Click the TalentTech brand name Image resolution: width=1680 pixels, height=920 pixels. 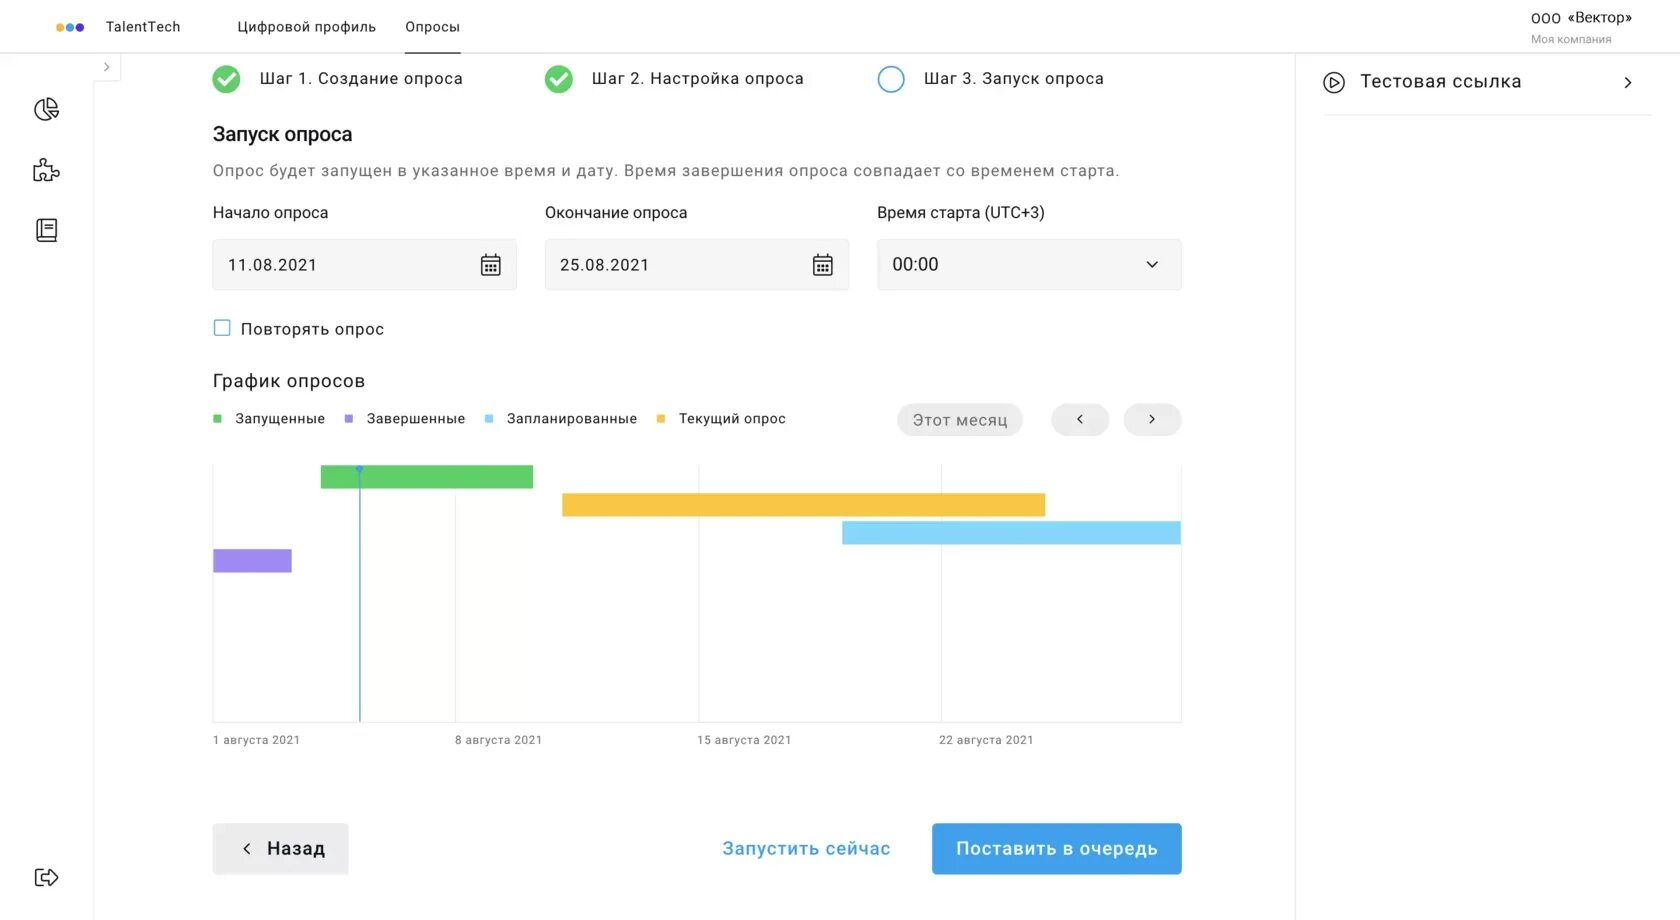(x=143, y=27)
